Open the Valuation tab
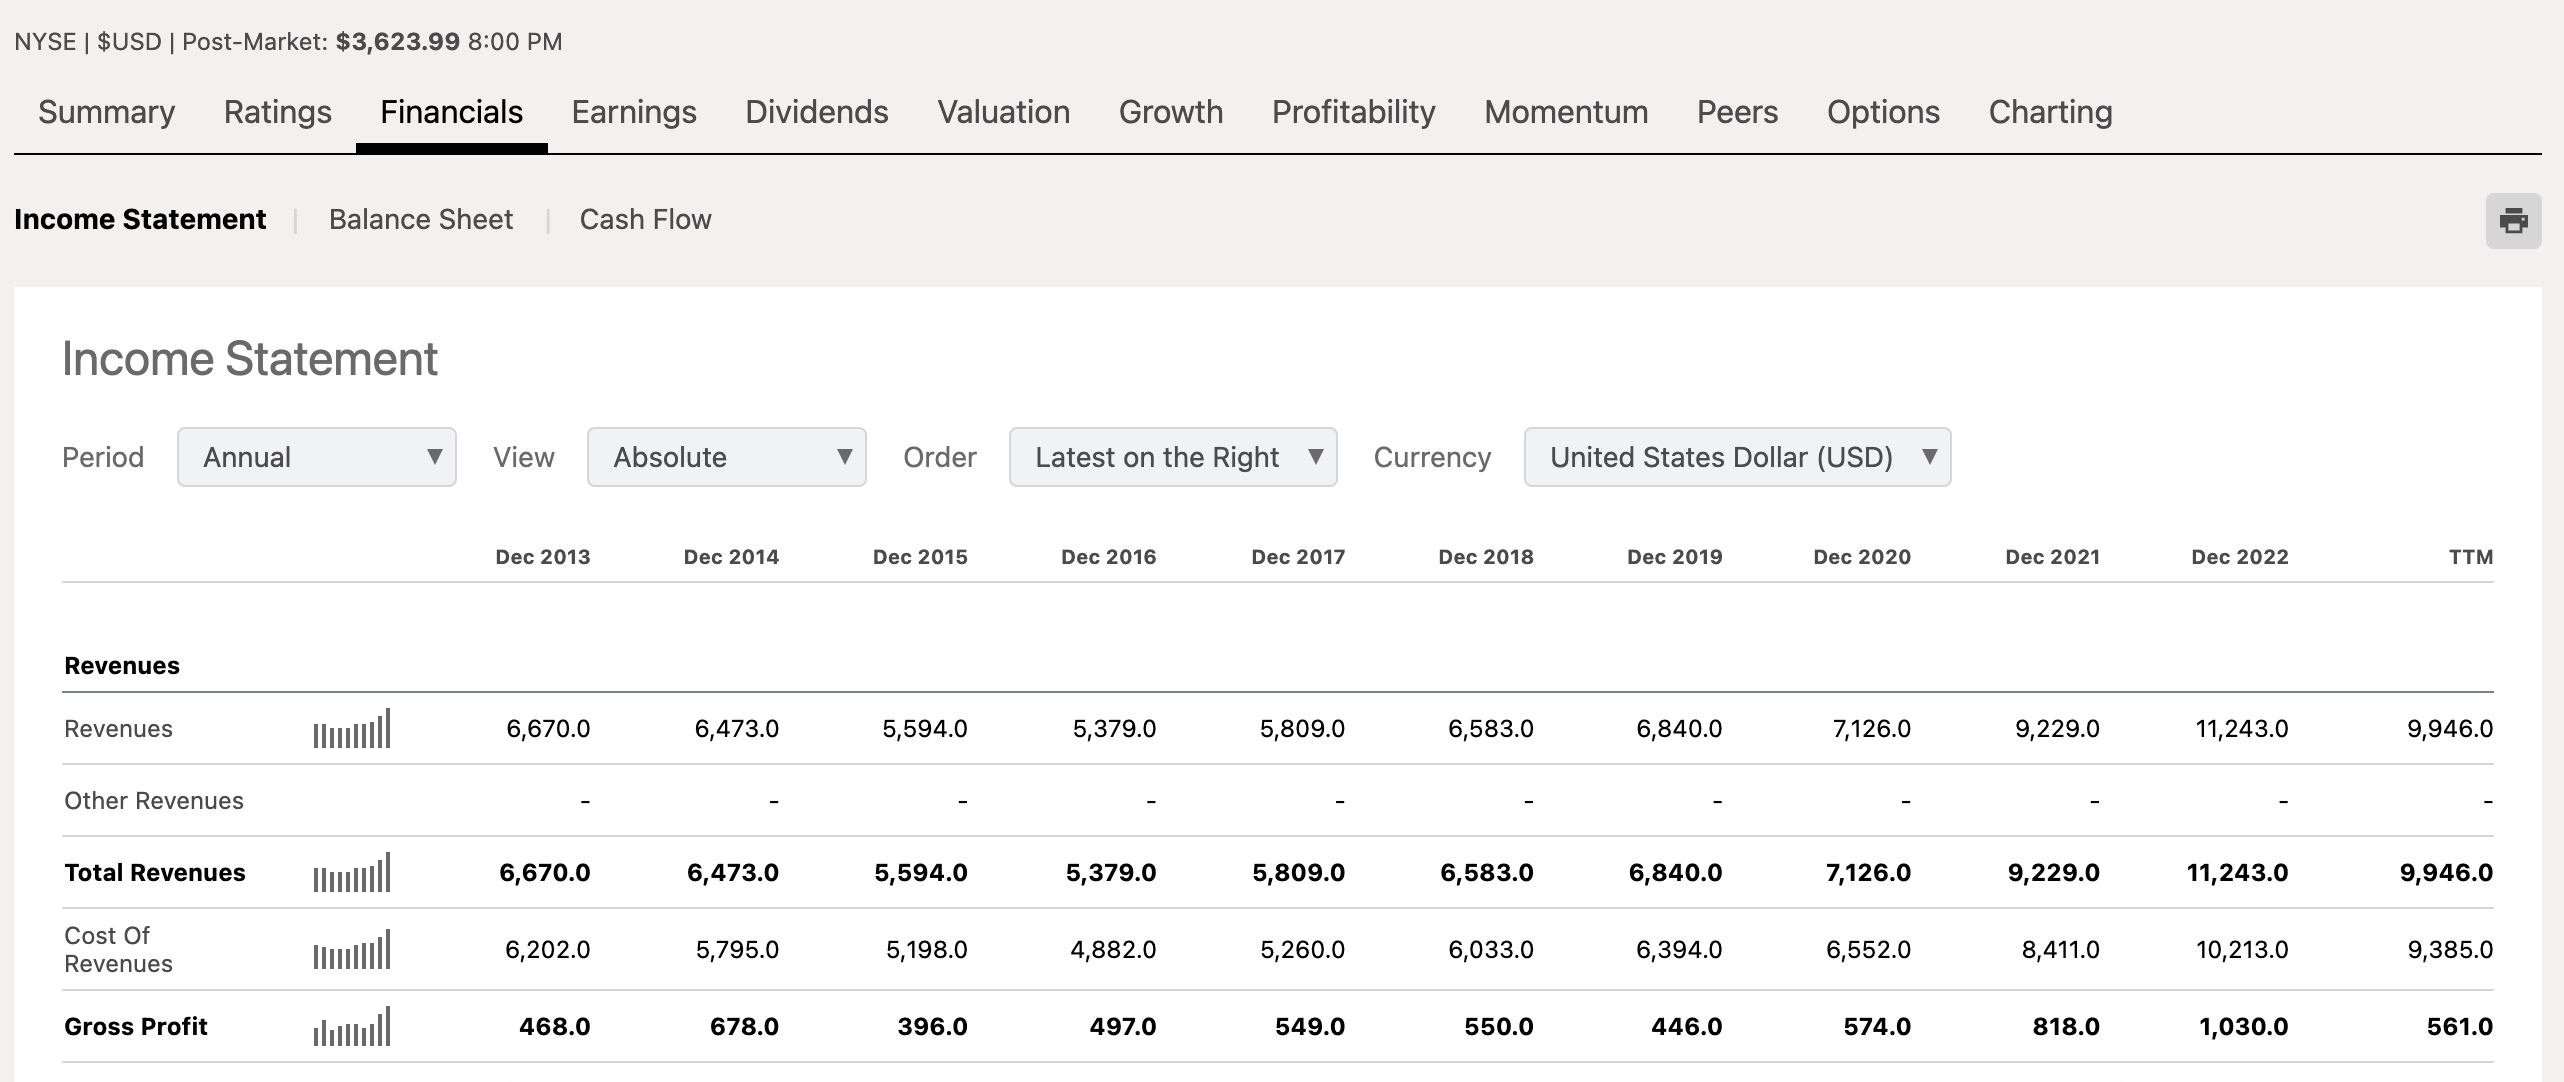Viewport: 2564px width, 1082px height. [1003, 112]
